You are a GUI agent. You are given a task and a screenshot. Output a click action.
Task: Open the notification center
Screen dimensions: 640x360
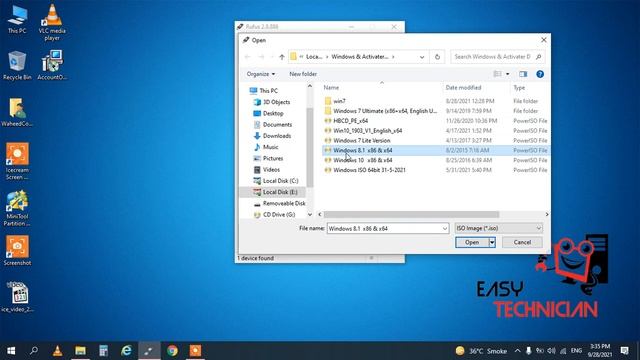click(x=624, y=351)
